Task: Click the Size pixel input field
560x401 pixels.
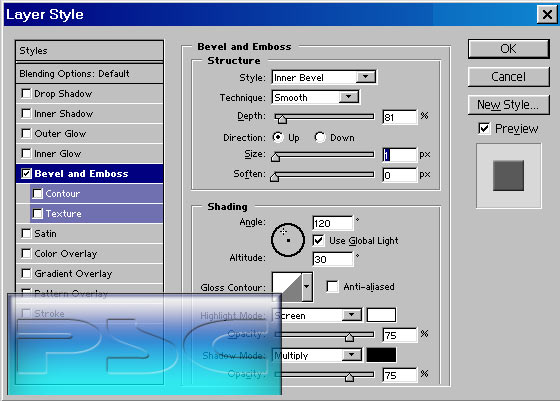Action: click(400, 155)
